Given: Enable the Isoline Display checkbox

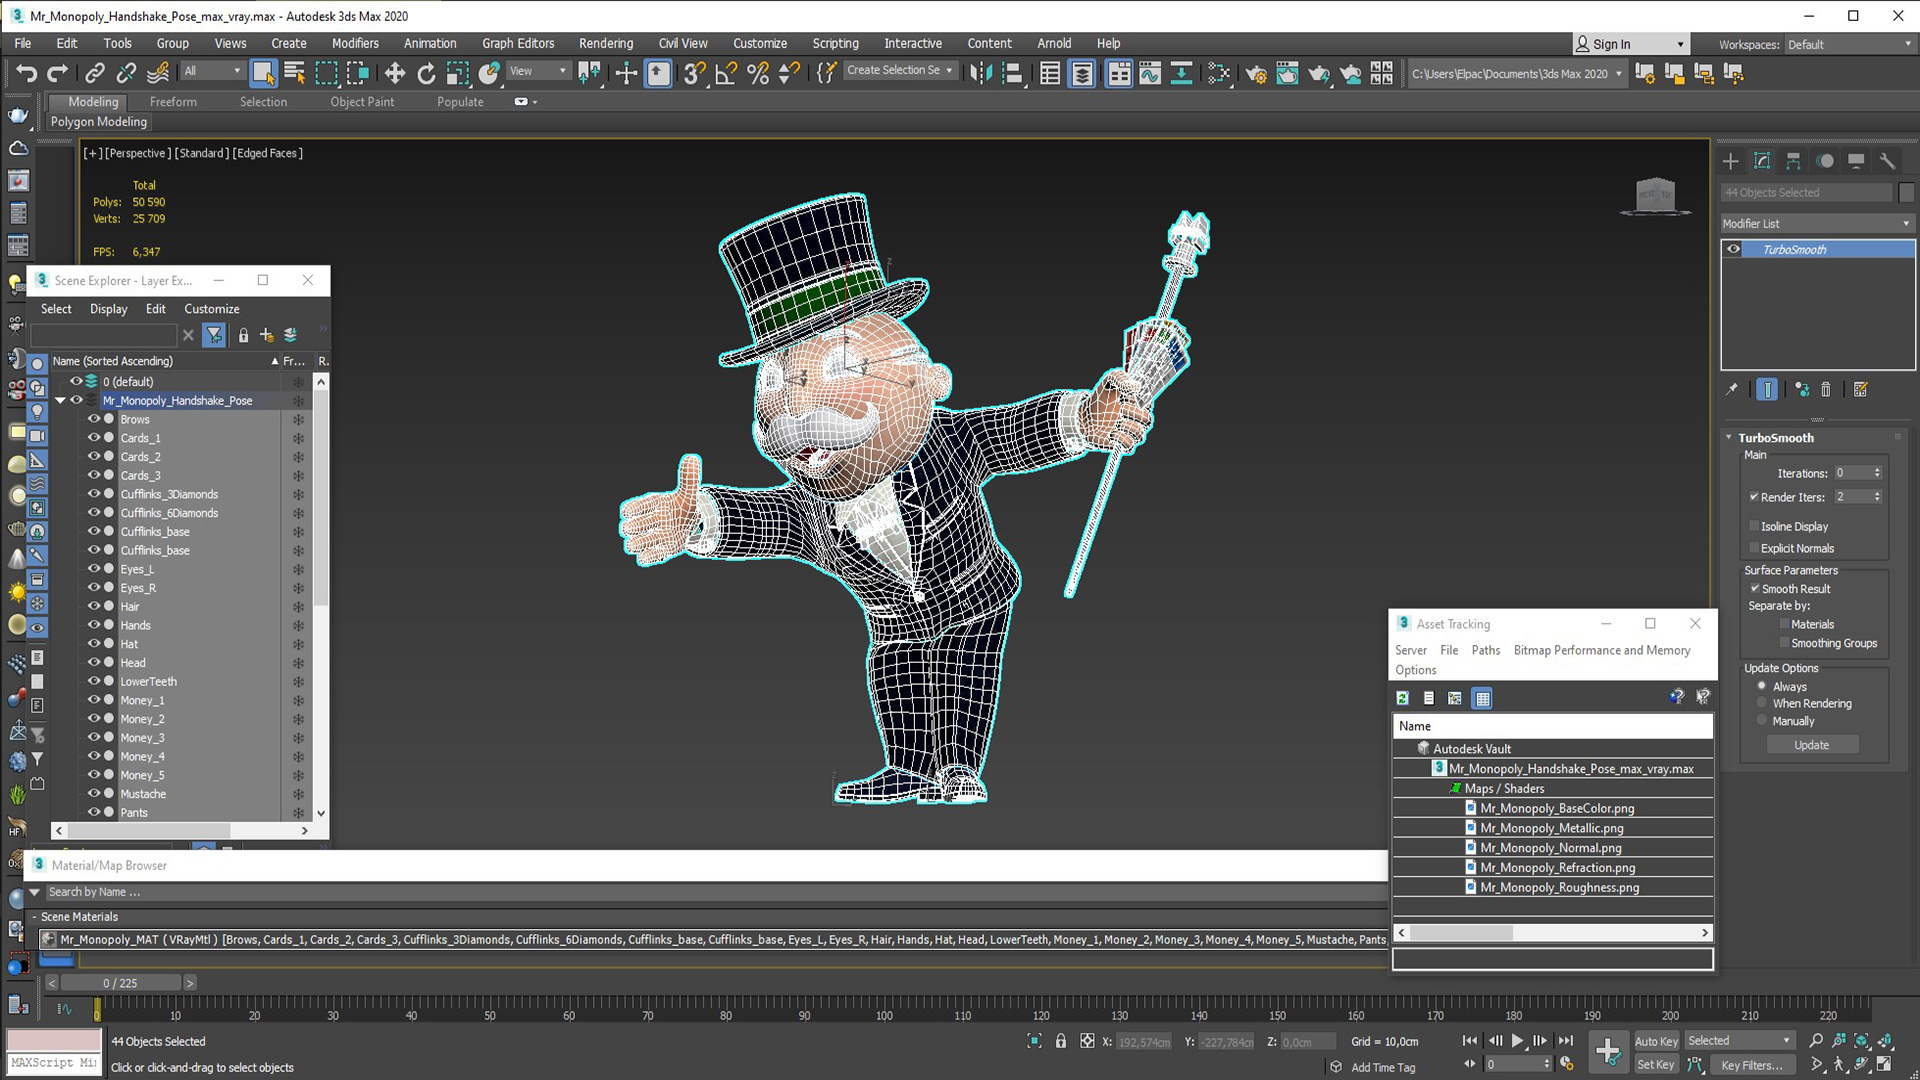Looking at the screenshot, I should (x=1754, y=526).
